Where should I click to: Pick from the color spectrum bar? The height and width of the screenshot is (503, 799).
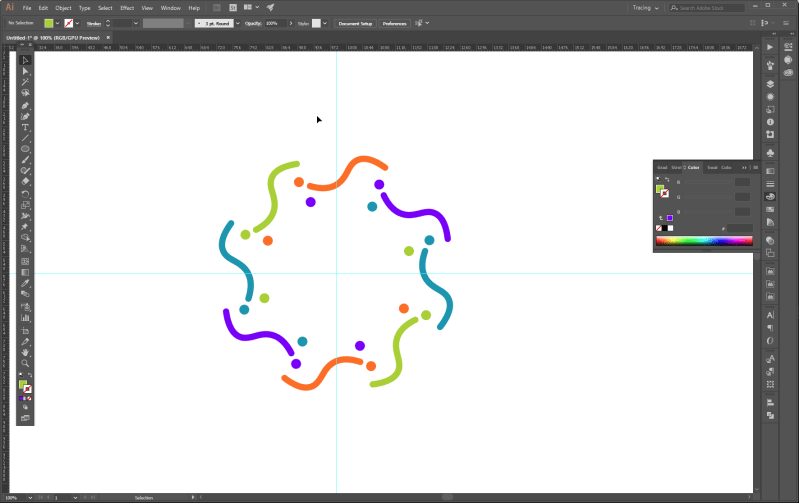(x=704, y=241)
